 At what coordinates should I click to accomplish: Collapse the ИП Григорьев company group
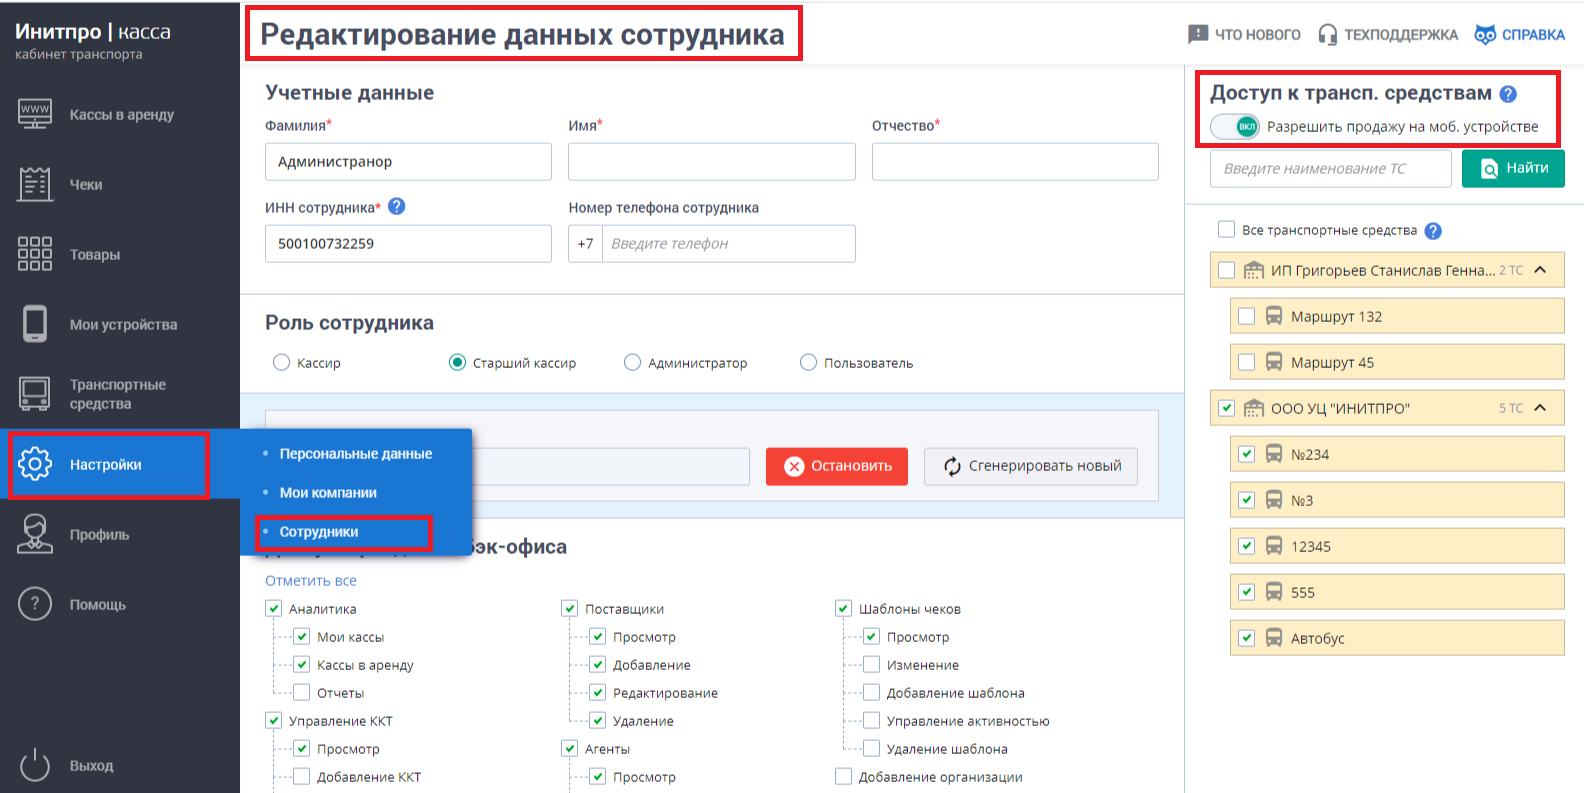pos(1540,270)
